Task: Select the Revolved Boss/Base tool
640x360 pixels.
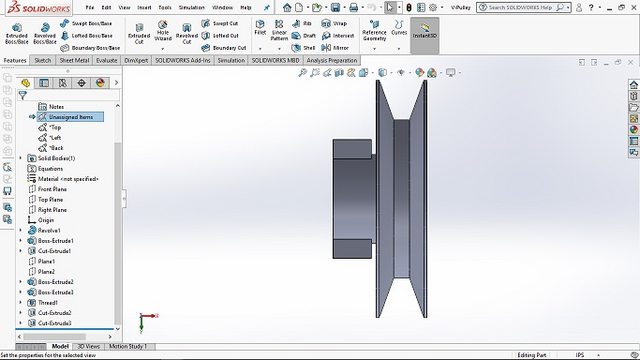Action: point(44,33)
